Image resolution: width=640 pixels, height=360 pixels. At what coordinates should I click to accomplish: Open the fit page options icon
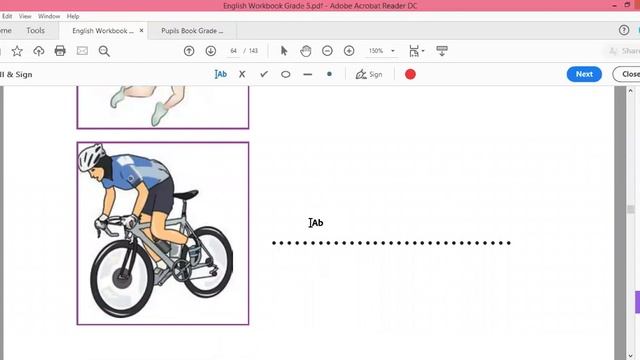click(414, 51)
